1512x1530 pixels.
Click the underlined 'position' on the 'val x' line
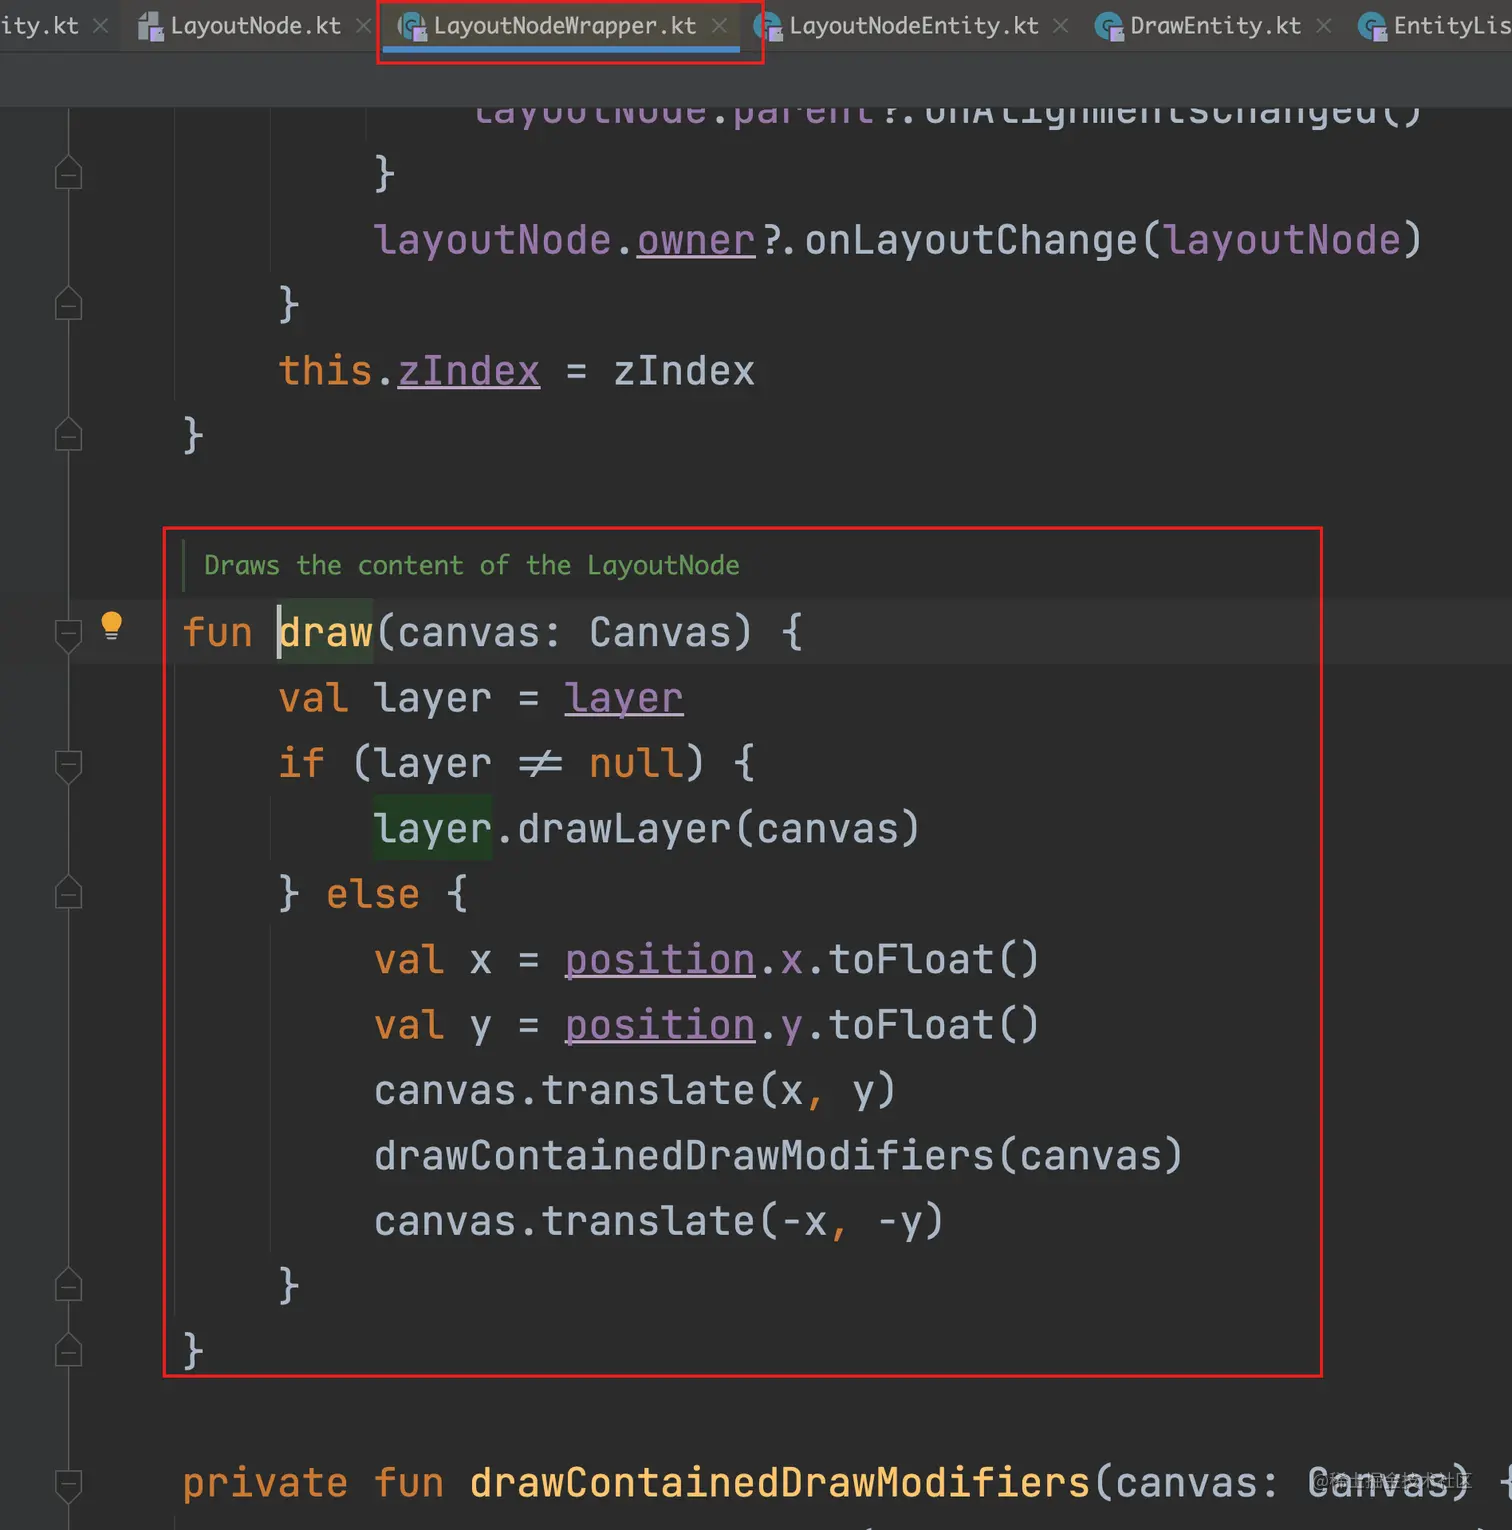point(660,960)
